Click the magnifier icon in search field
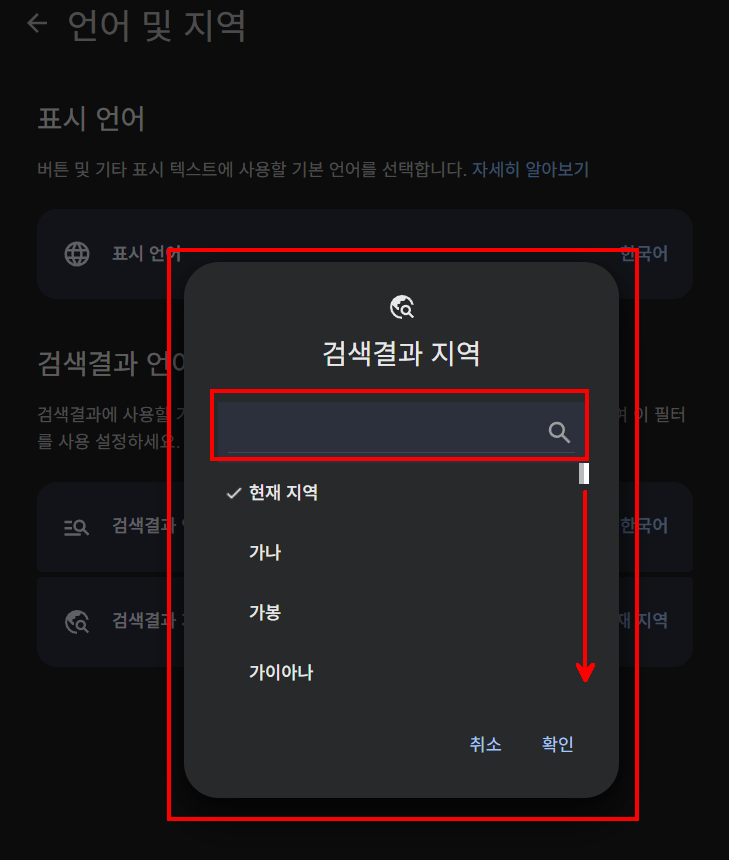 (559, 432)
